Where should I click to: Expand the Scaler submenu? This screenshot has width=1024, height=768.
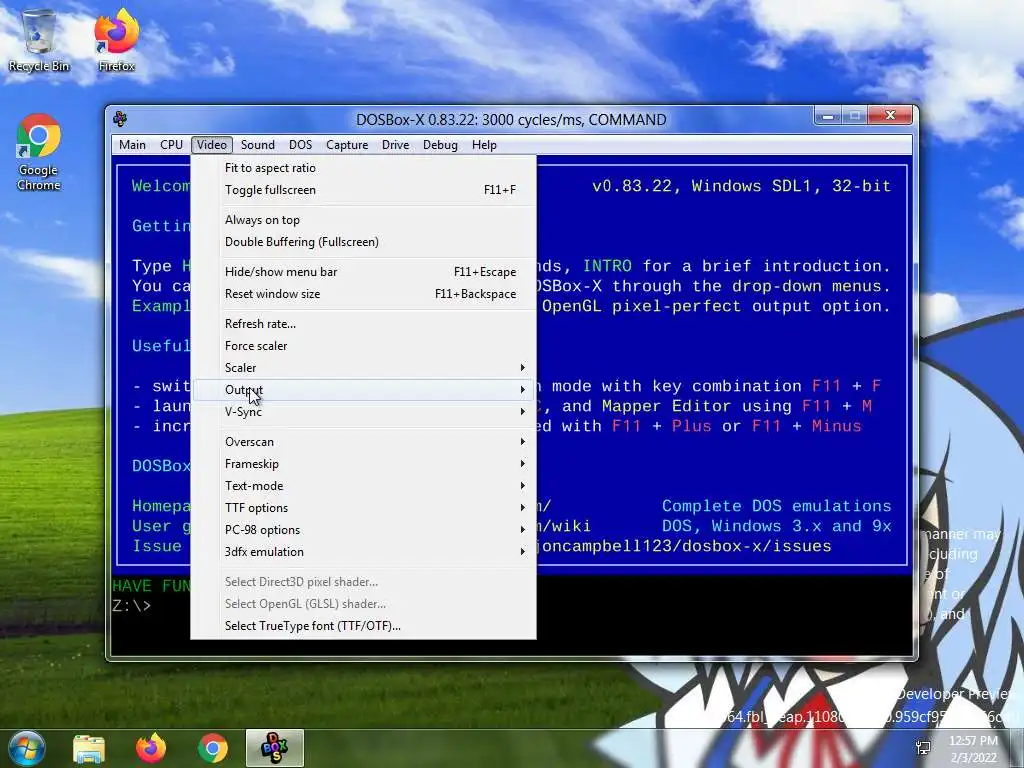pyautogui.click(x=363, y=368)
